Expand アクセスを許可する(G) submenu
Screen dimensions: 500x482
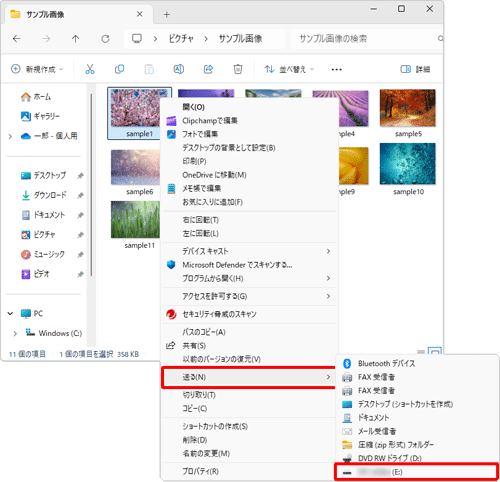click(x=249, y=296)
